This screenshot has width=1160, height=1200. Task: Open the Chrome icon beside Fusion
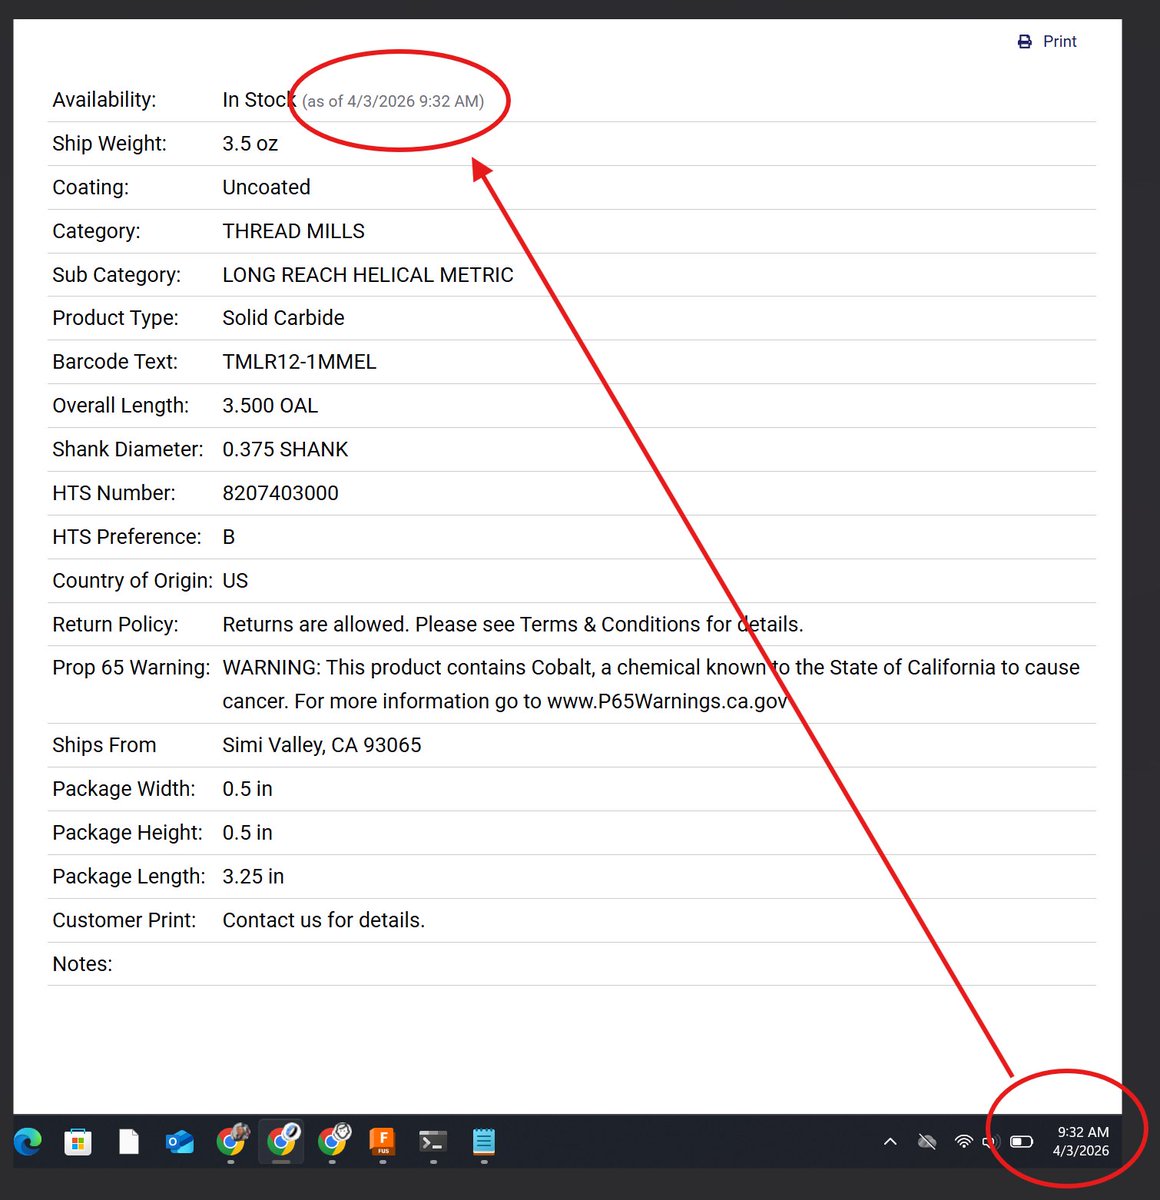[x=333, y=1140]
